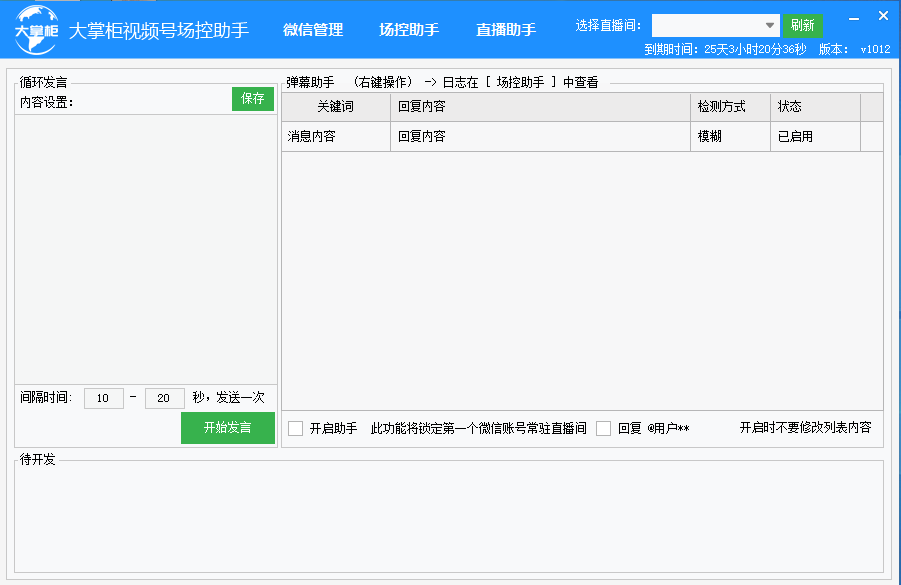Click the 大掌柜 globe logo icon

pyautogui.click(x=36, y=30)
